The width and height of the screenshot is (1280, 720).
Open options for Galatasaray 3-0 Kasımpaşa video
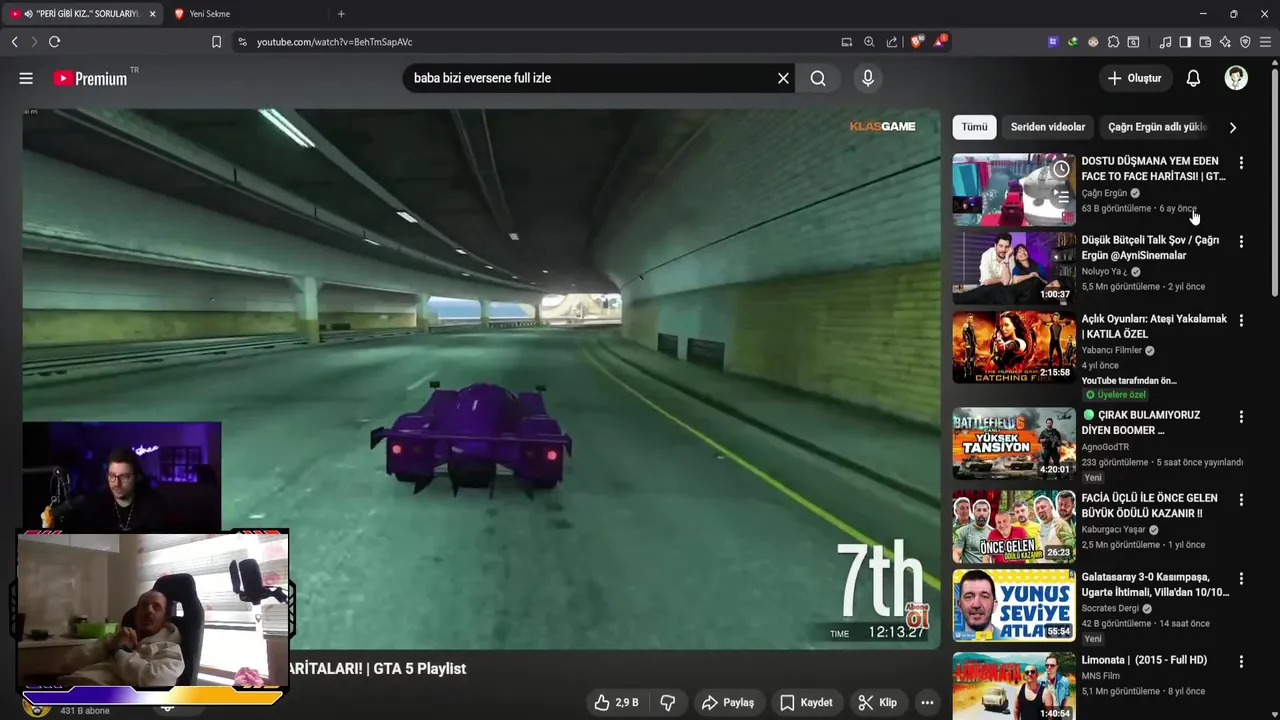click(1241, 579)
